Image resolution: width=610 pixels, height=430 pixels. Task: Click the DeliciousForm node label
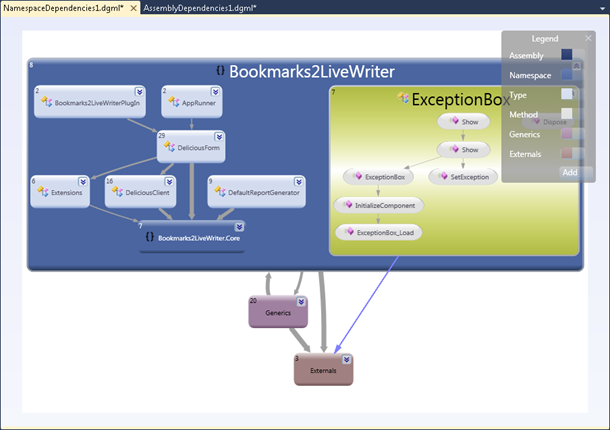point(198,148)
